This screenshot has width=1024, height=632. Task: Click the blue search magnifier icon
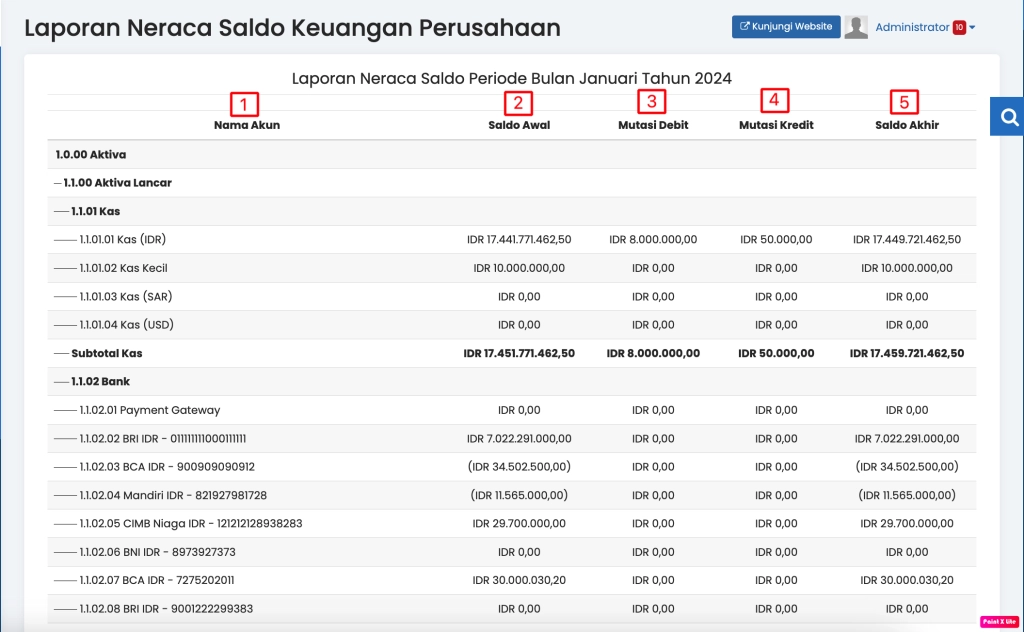click(x=1009, y=116)
